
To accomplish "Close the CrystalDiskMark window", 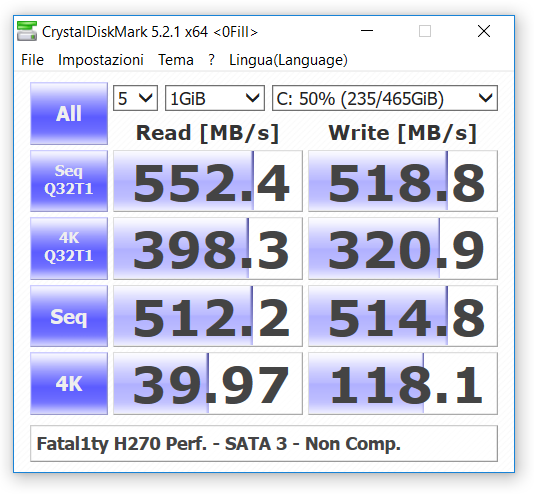I will 484,31.
